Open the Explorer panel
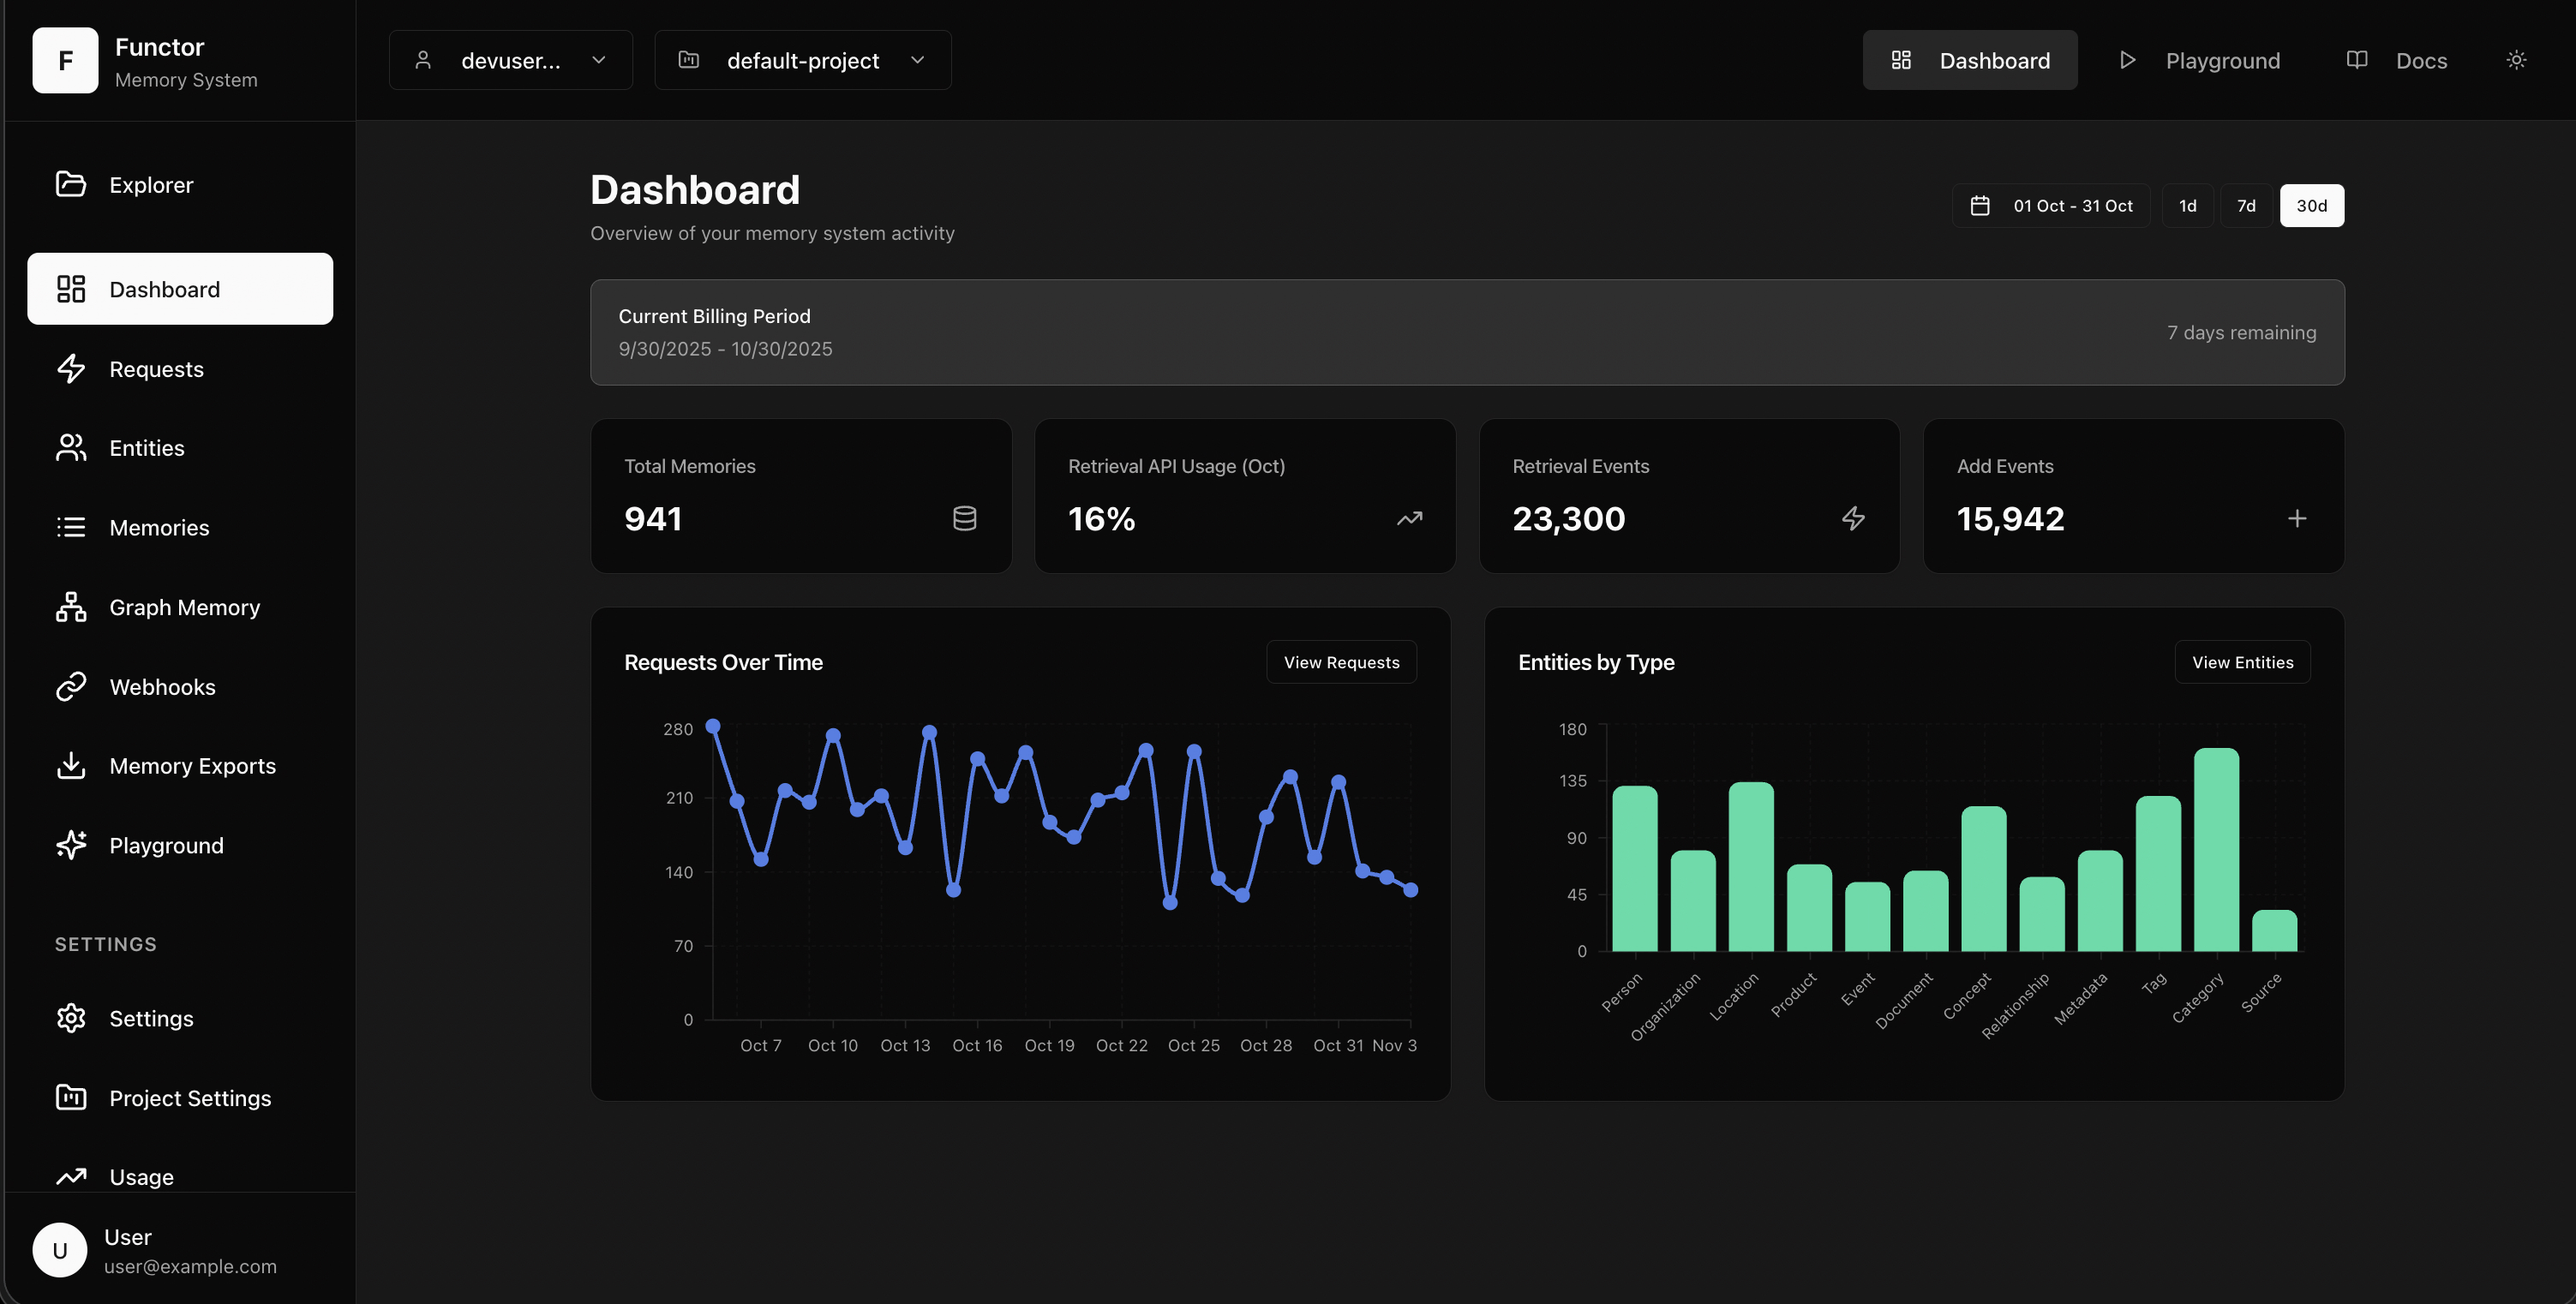The width and height of the screenshot is (2576, 1304). (x=151, y=185)
